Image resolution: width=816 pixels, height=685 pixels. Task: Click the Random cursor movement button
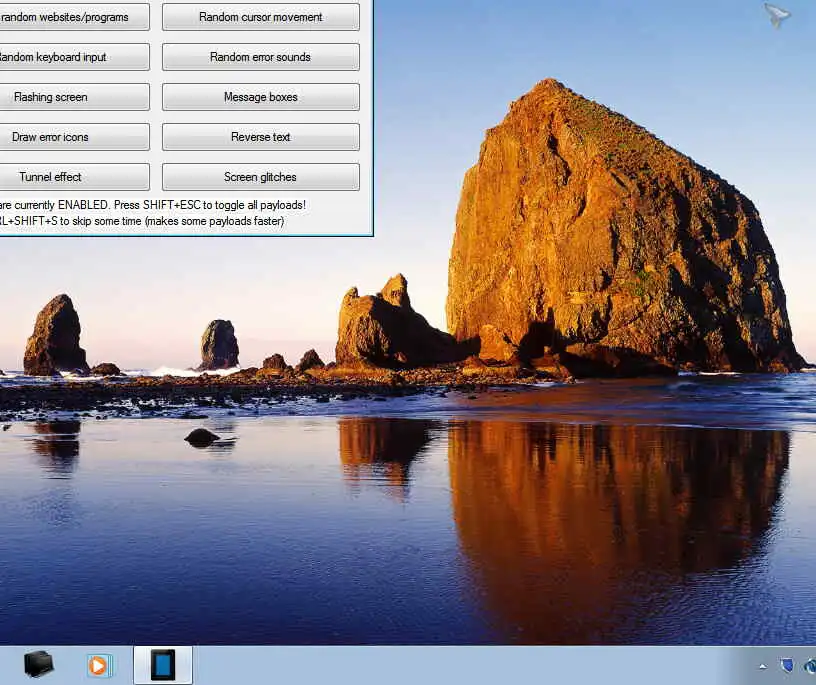click(261, 17)
